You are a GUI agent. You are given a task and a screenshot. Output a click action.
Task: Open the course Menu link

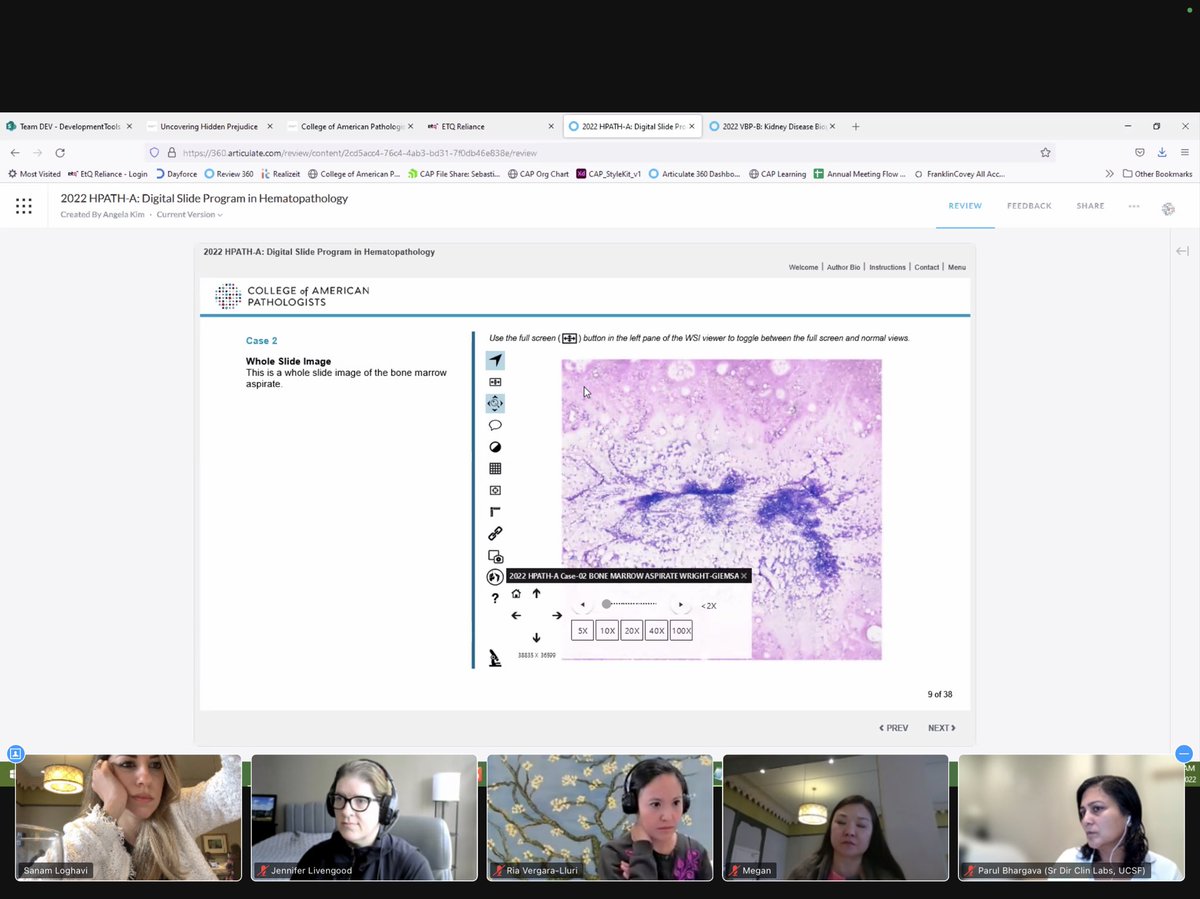(x=957, y=268)
